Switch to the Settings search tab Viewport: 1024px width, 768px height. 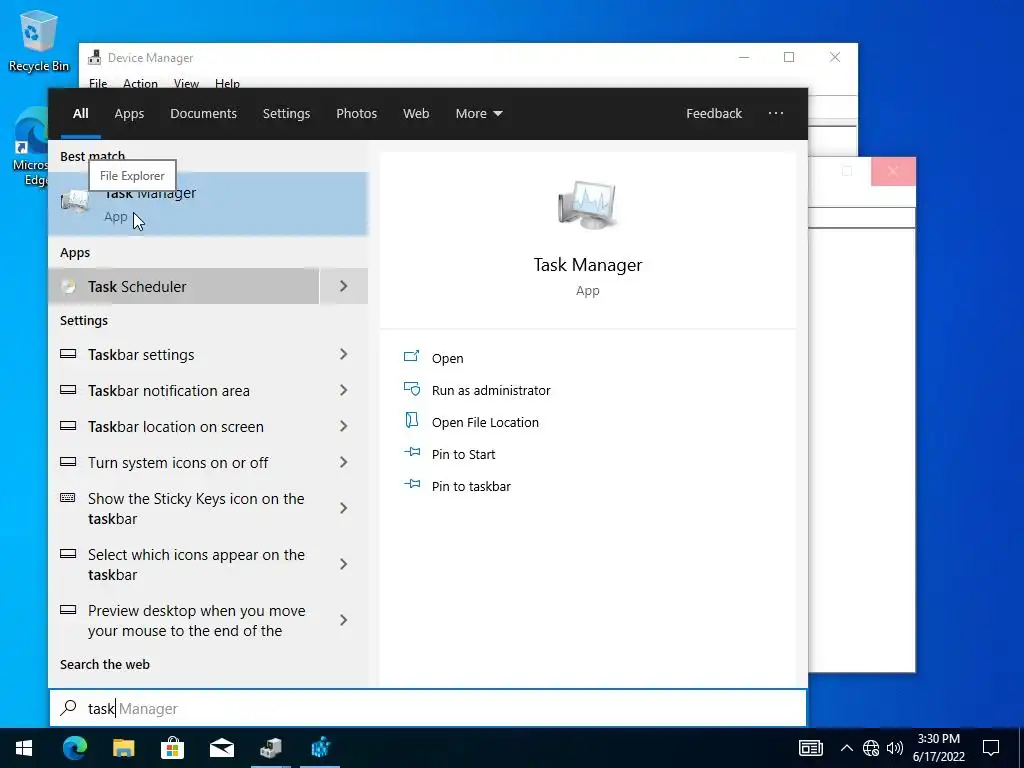coord(286,114)
